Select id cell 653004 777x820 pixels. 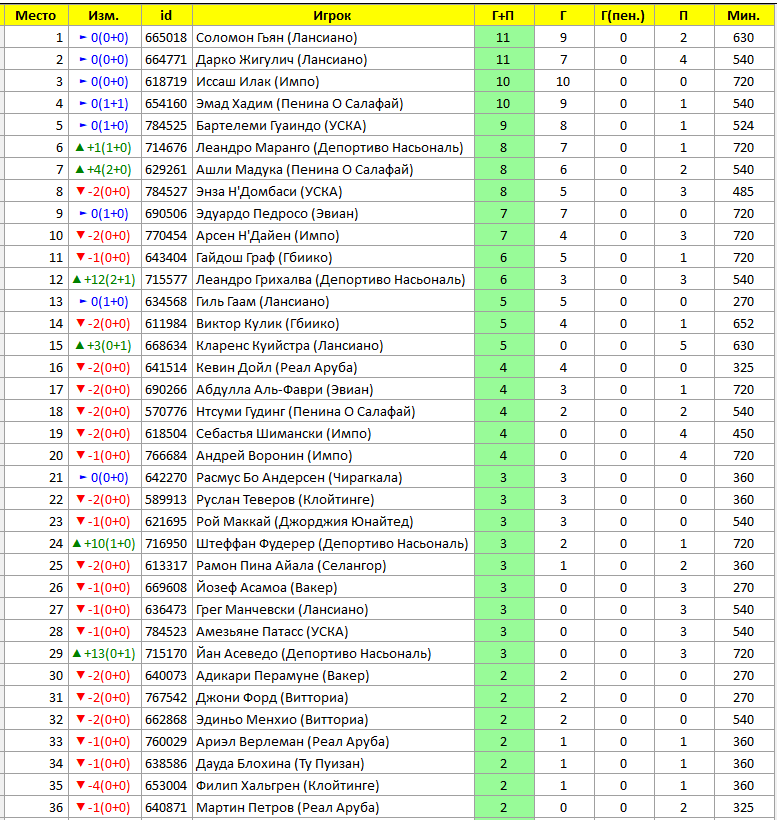coord(166,785)
